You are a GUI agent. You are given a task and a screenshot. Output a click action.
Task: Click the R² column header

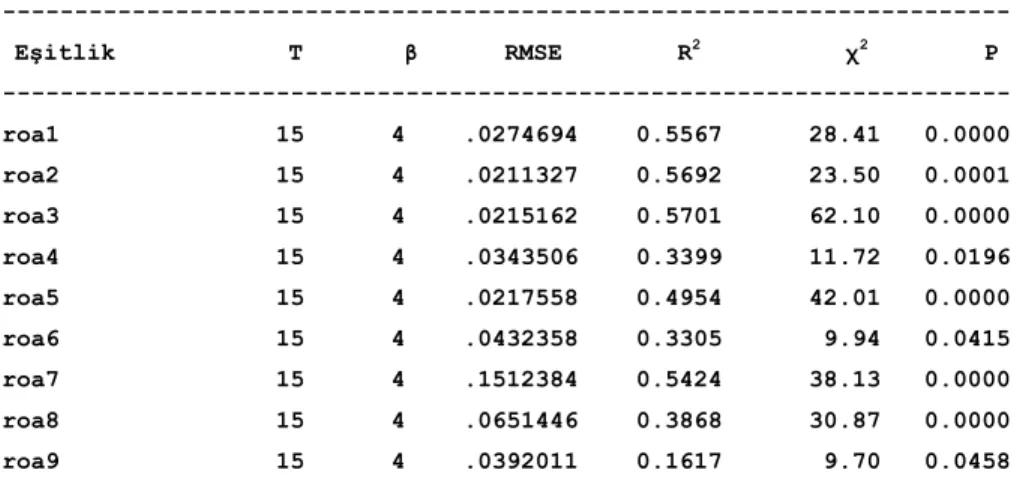(x=688, y=51)
